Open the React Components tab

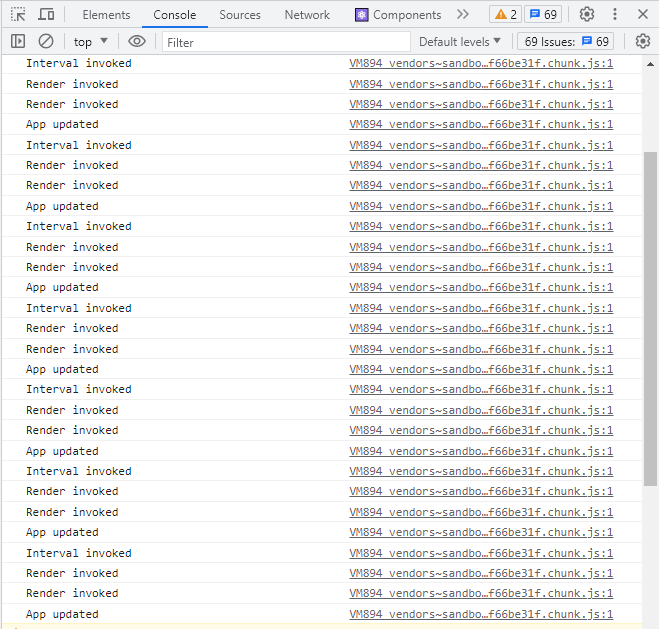398,15
